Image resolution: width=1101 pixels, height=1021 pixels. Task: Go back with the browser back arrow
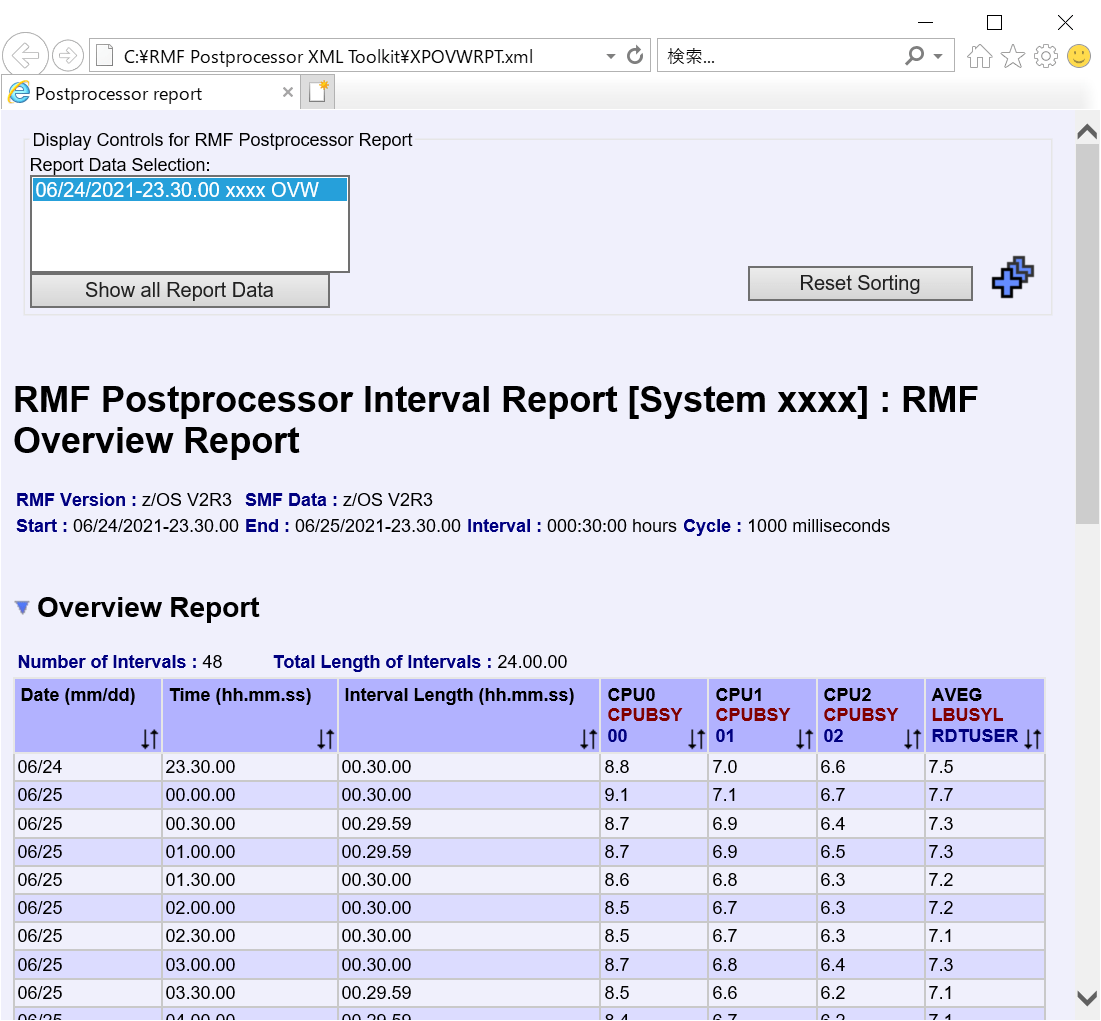click(x=25, y=55)
